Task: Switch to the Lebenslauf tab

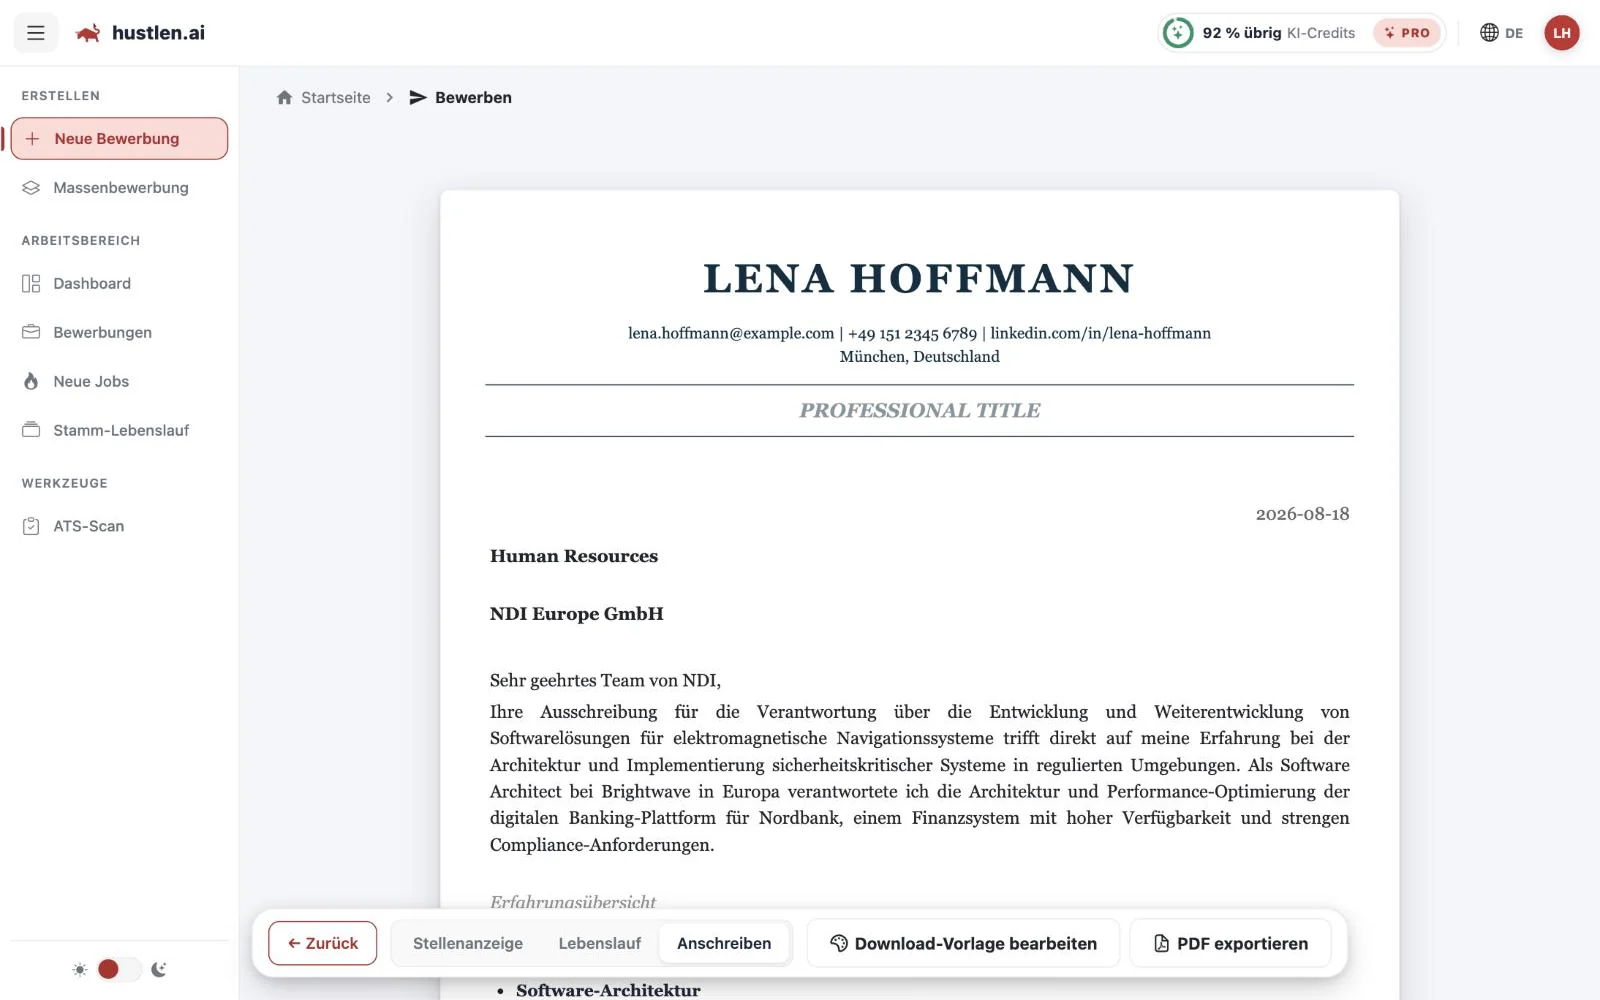Action: [600, 943]
